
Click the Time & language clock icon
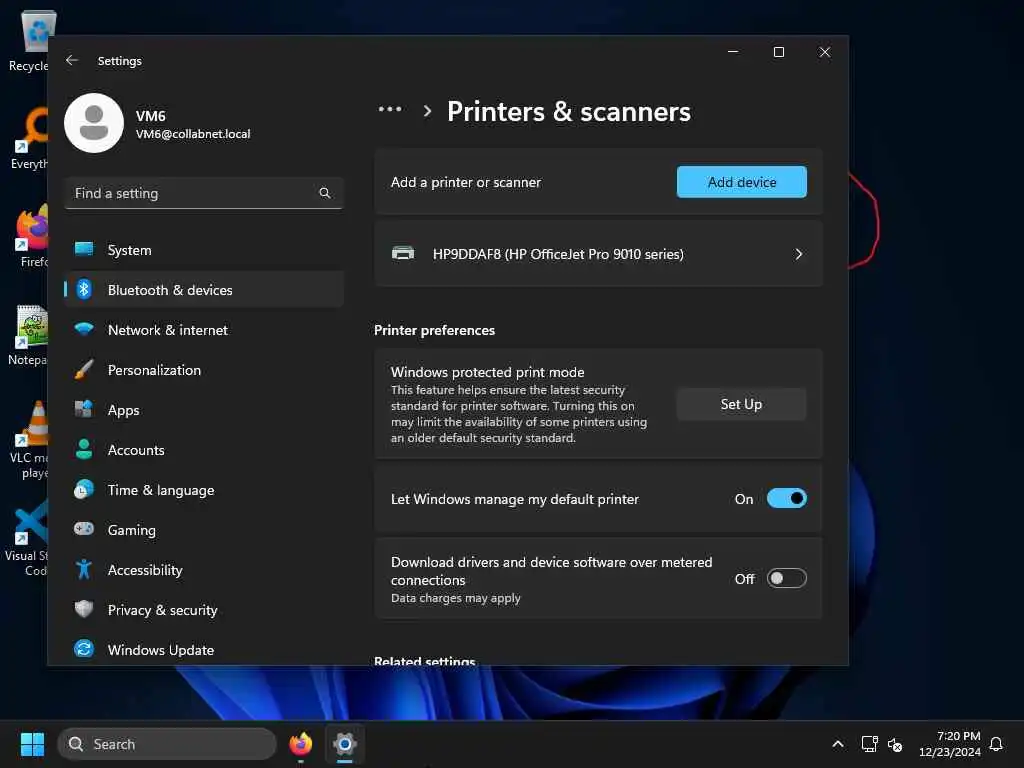click(x=84, y=490)
